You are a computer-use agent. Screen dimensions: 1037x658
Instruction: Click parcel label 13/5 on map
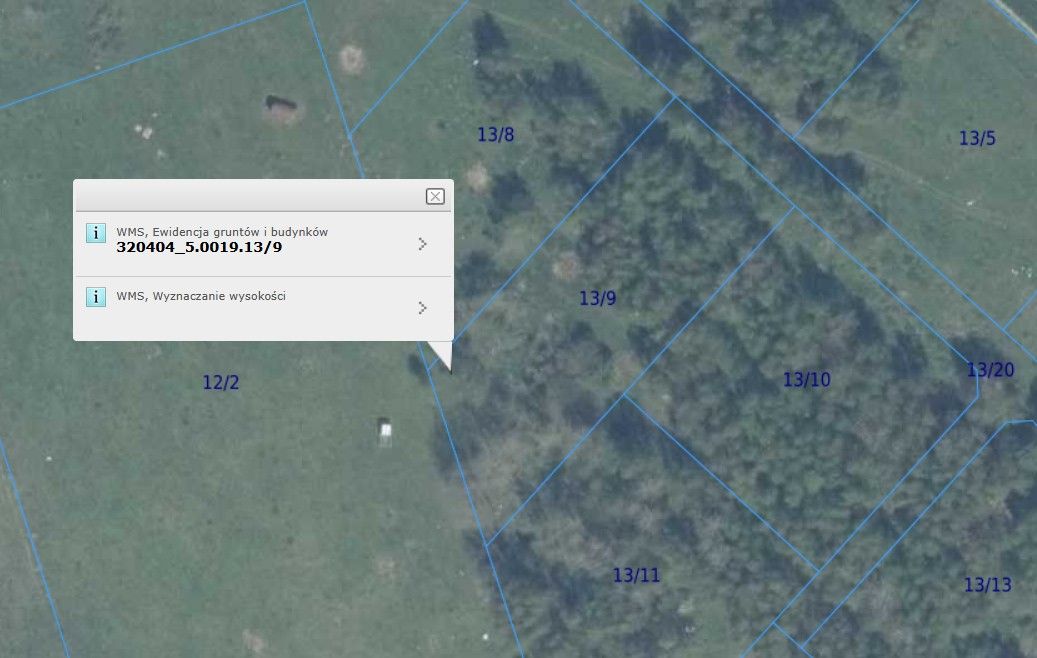pos(977,138)
